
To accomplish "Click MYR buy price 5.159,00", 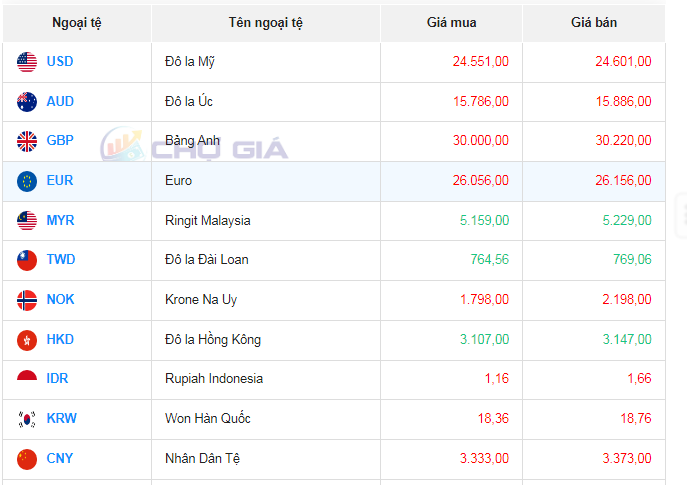I will pyautogui.click(x=484, y=220).
